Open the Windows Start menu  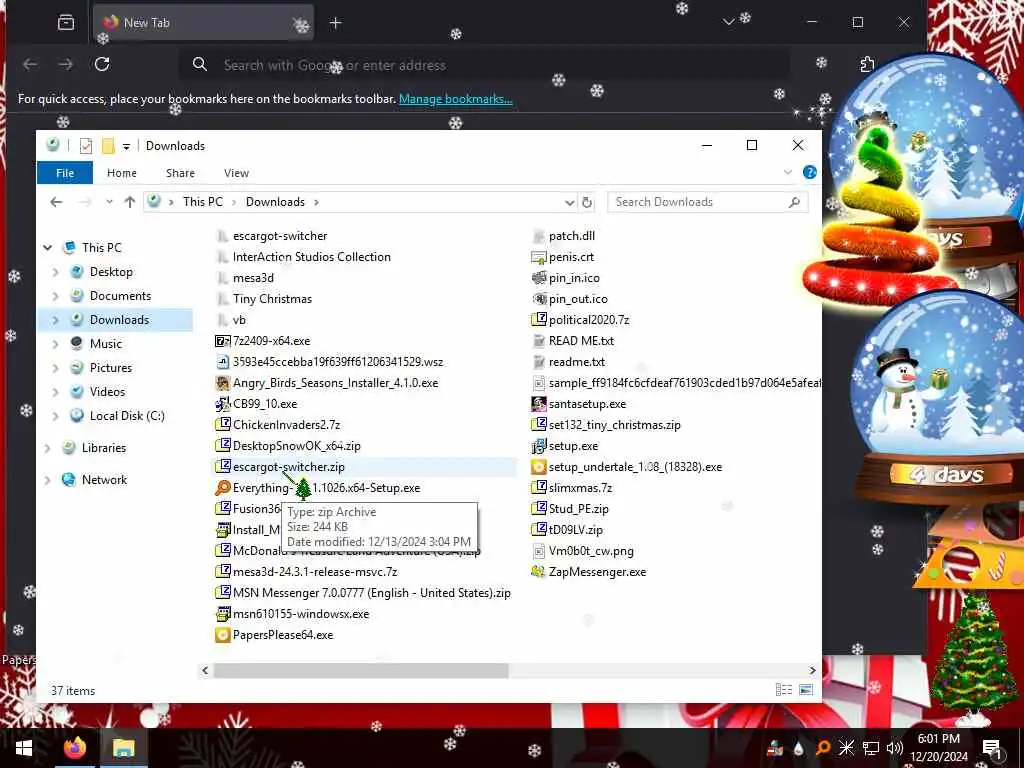(x=24, y=748)
